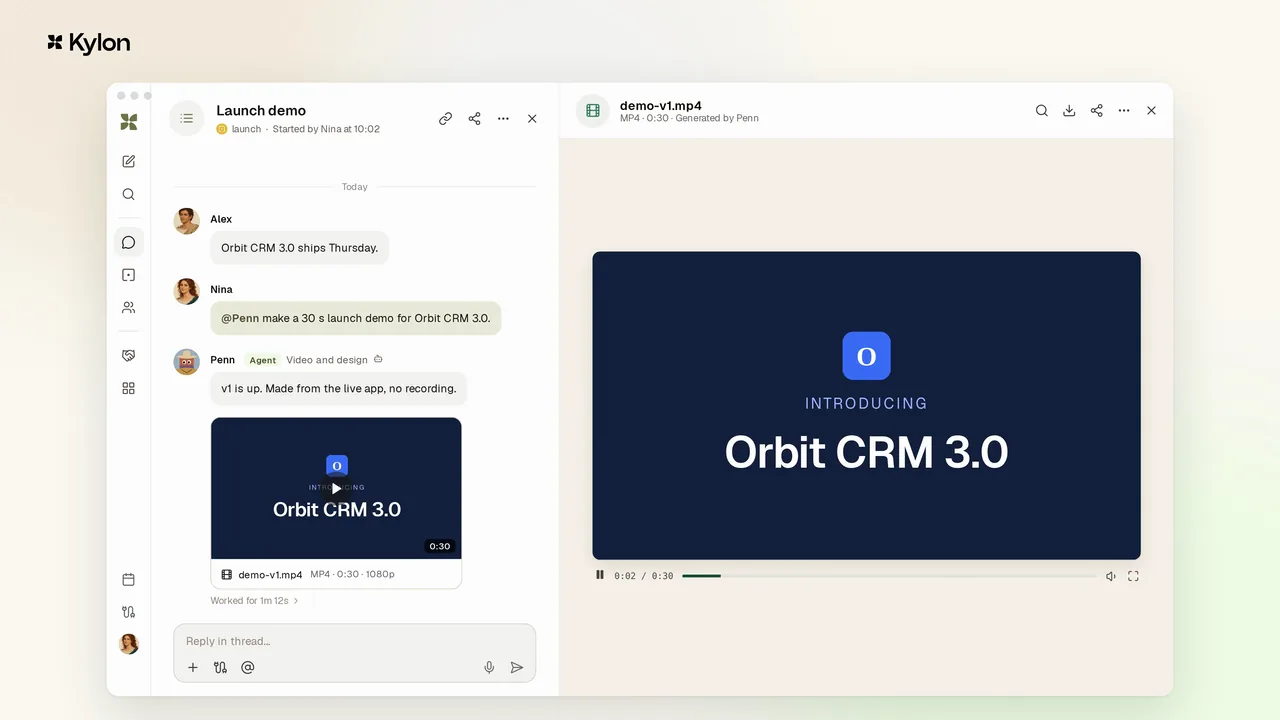Add an attachment with the plus icon
The image size is (1280, 720).
(193, 667)
